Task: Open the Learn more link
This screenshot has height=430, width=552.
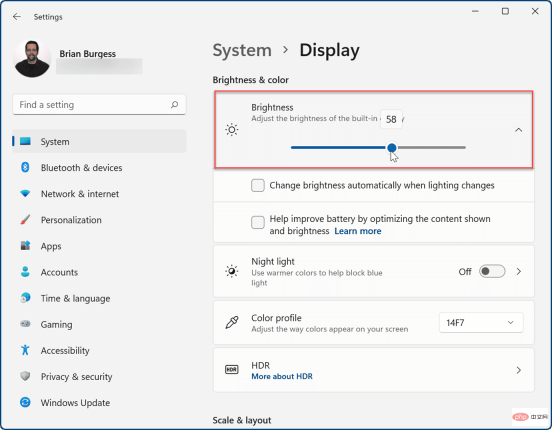Action: (358, 231)
